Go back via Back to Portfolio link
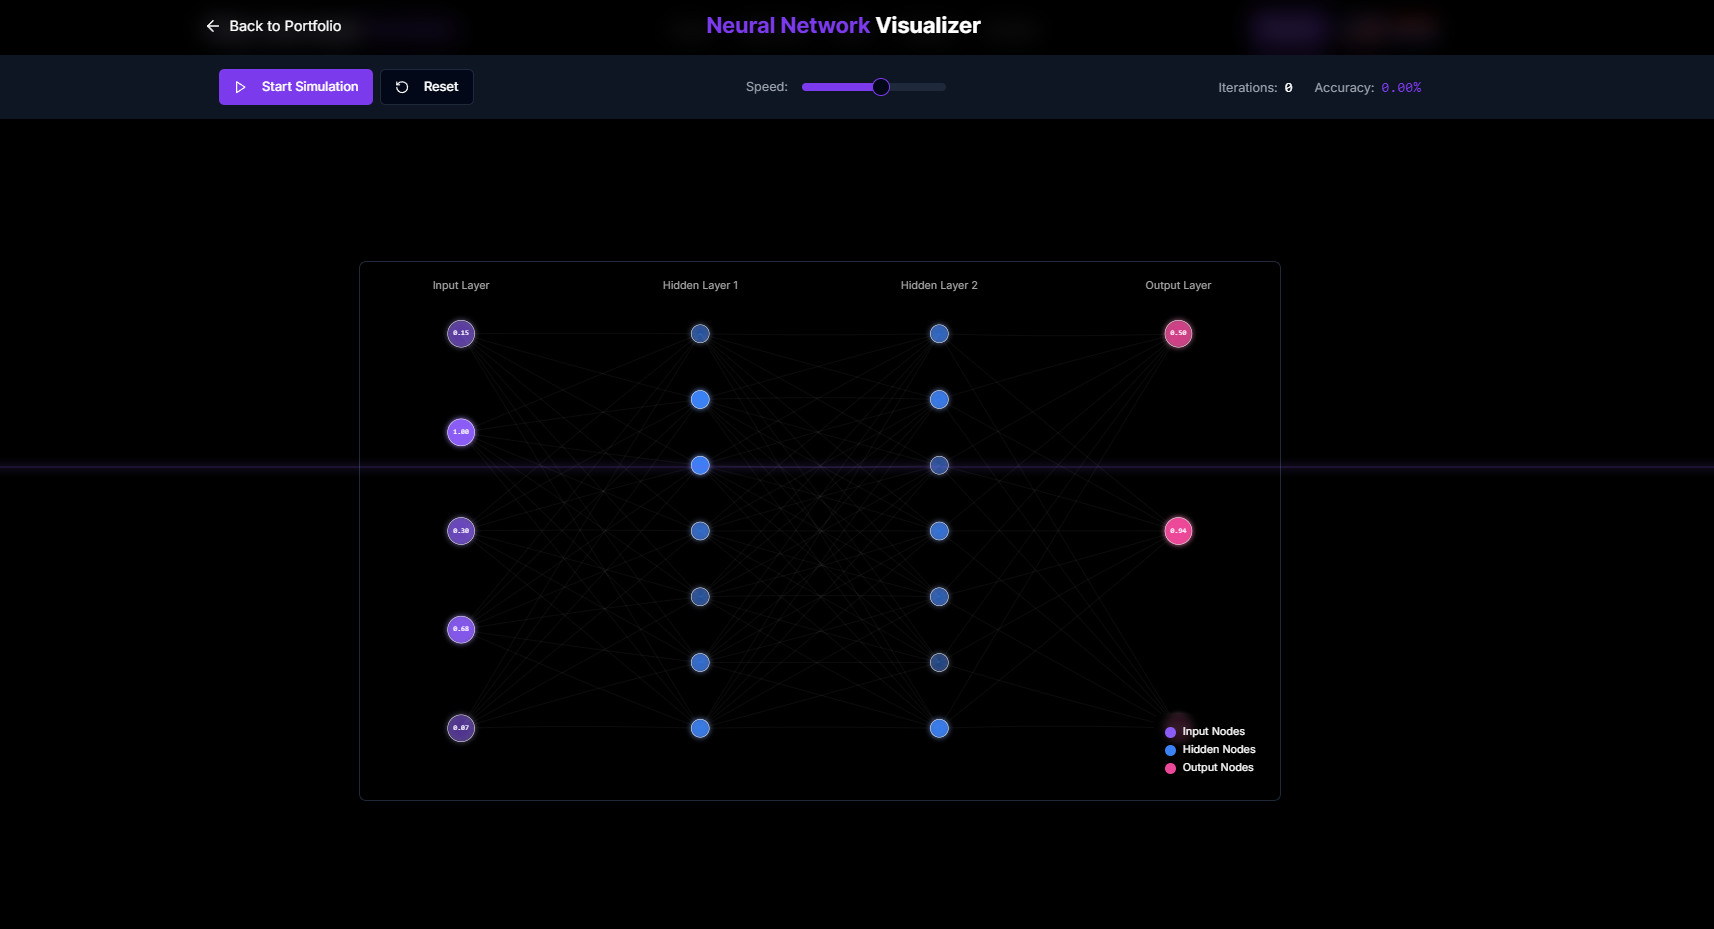The image size is (1714, 929). (x=273, y=26)
